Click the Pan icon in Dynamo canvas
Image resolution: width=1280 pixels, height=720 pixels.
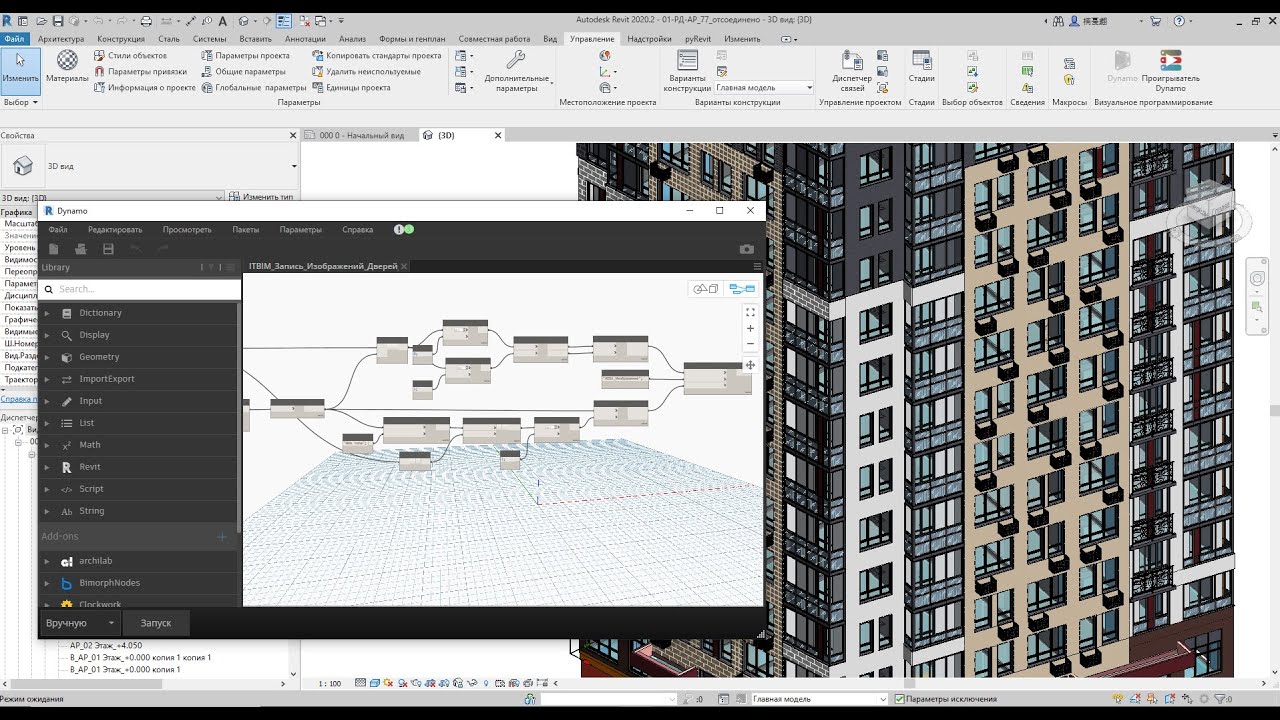[750, 365]
